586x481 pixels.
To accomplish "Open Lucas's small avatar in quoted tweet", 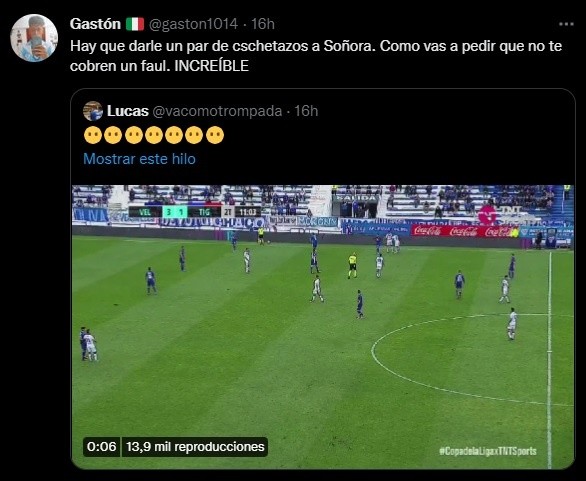I will point(93,111).
